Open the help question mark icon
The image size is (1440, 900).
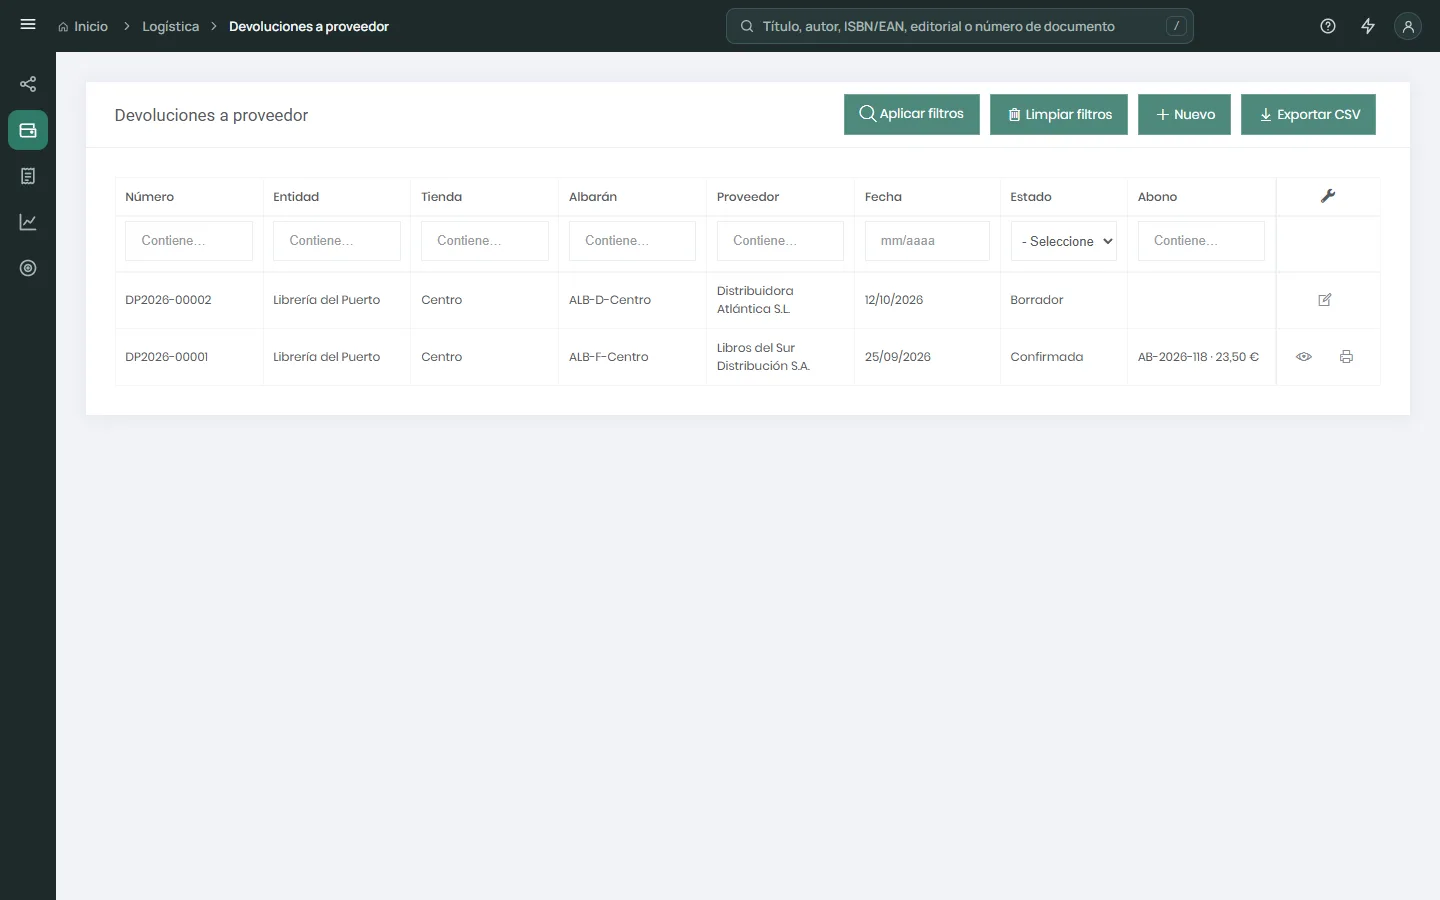1328,26
